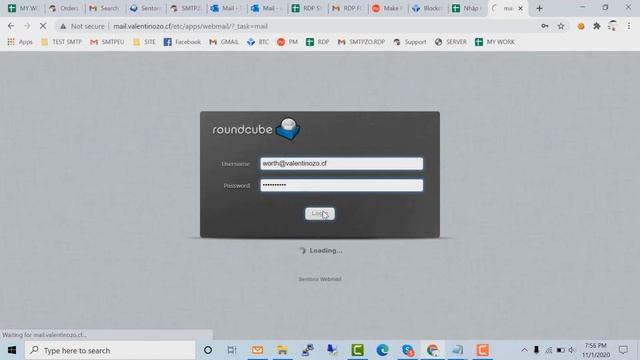640x360 pixels.
Task: Click the Not secure warning icon
Action: (x=63, y=27)
